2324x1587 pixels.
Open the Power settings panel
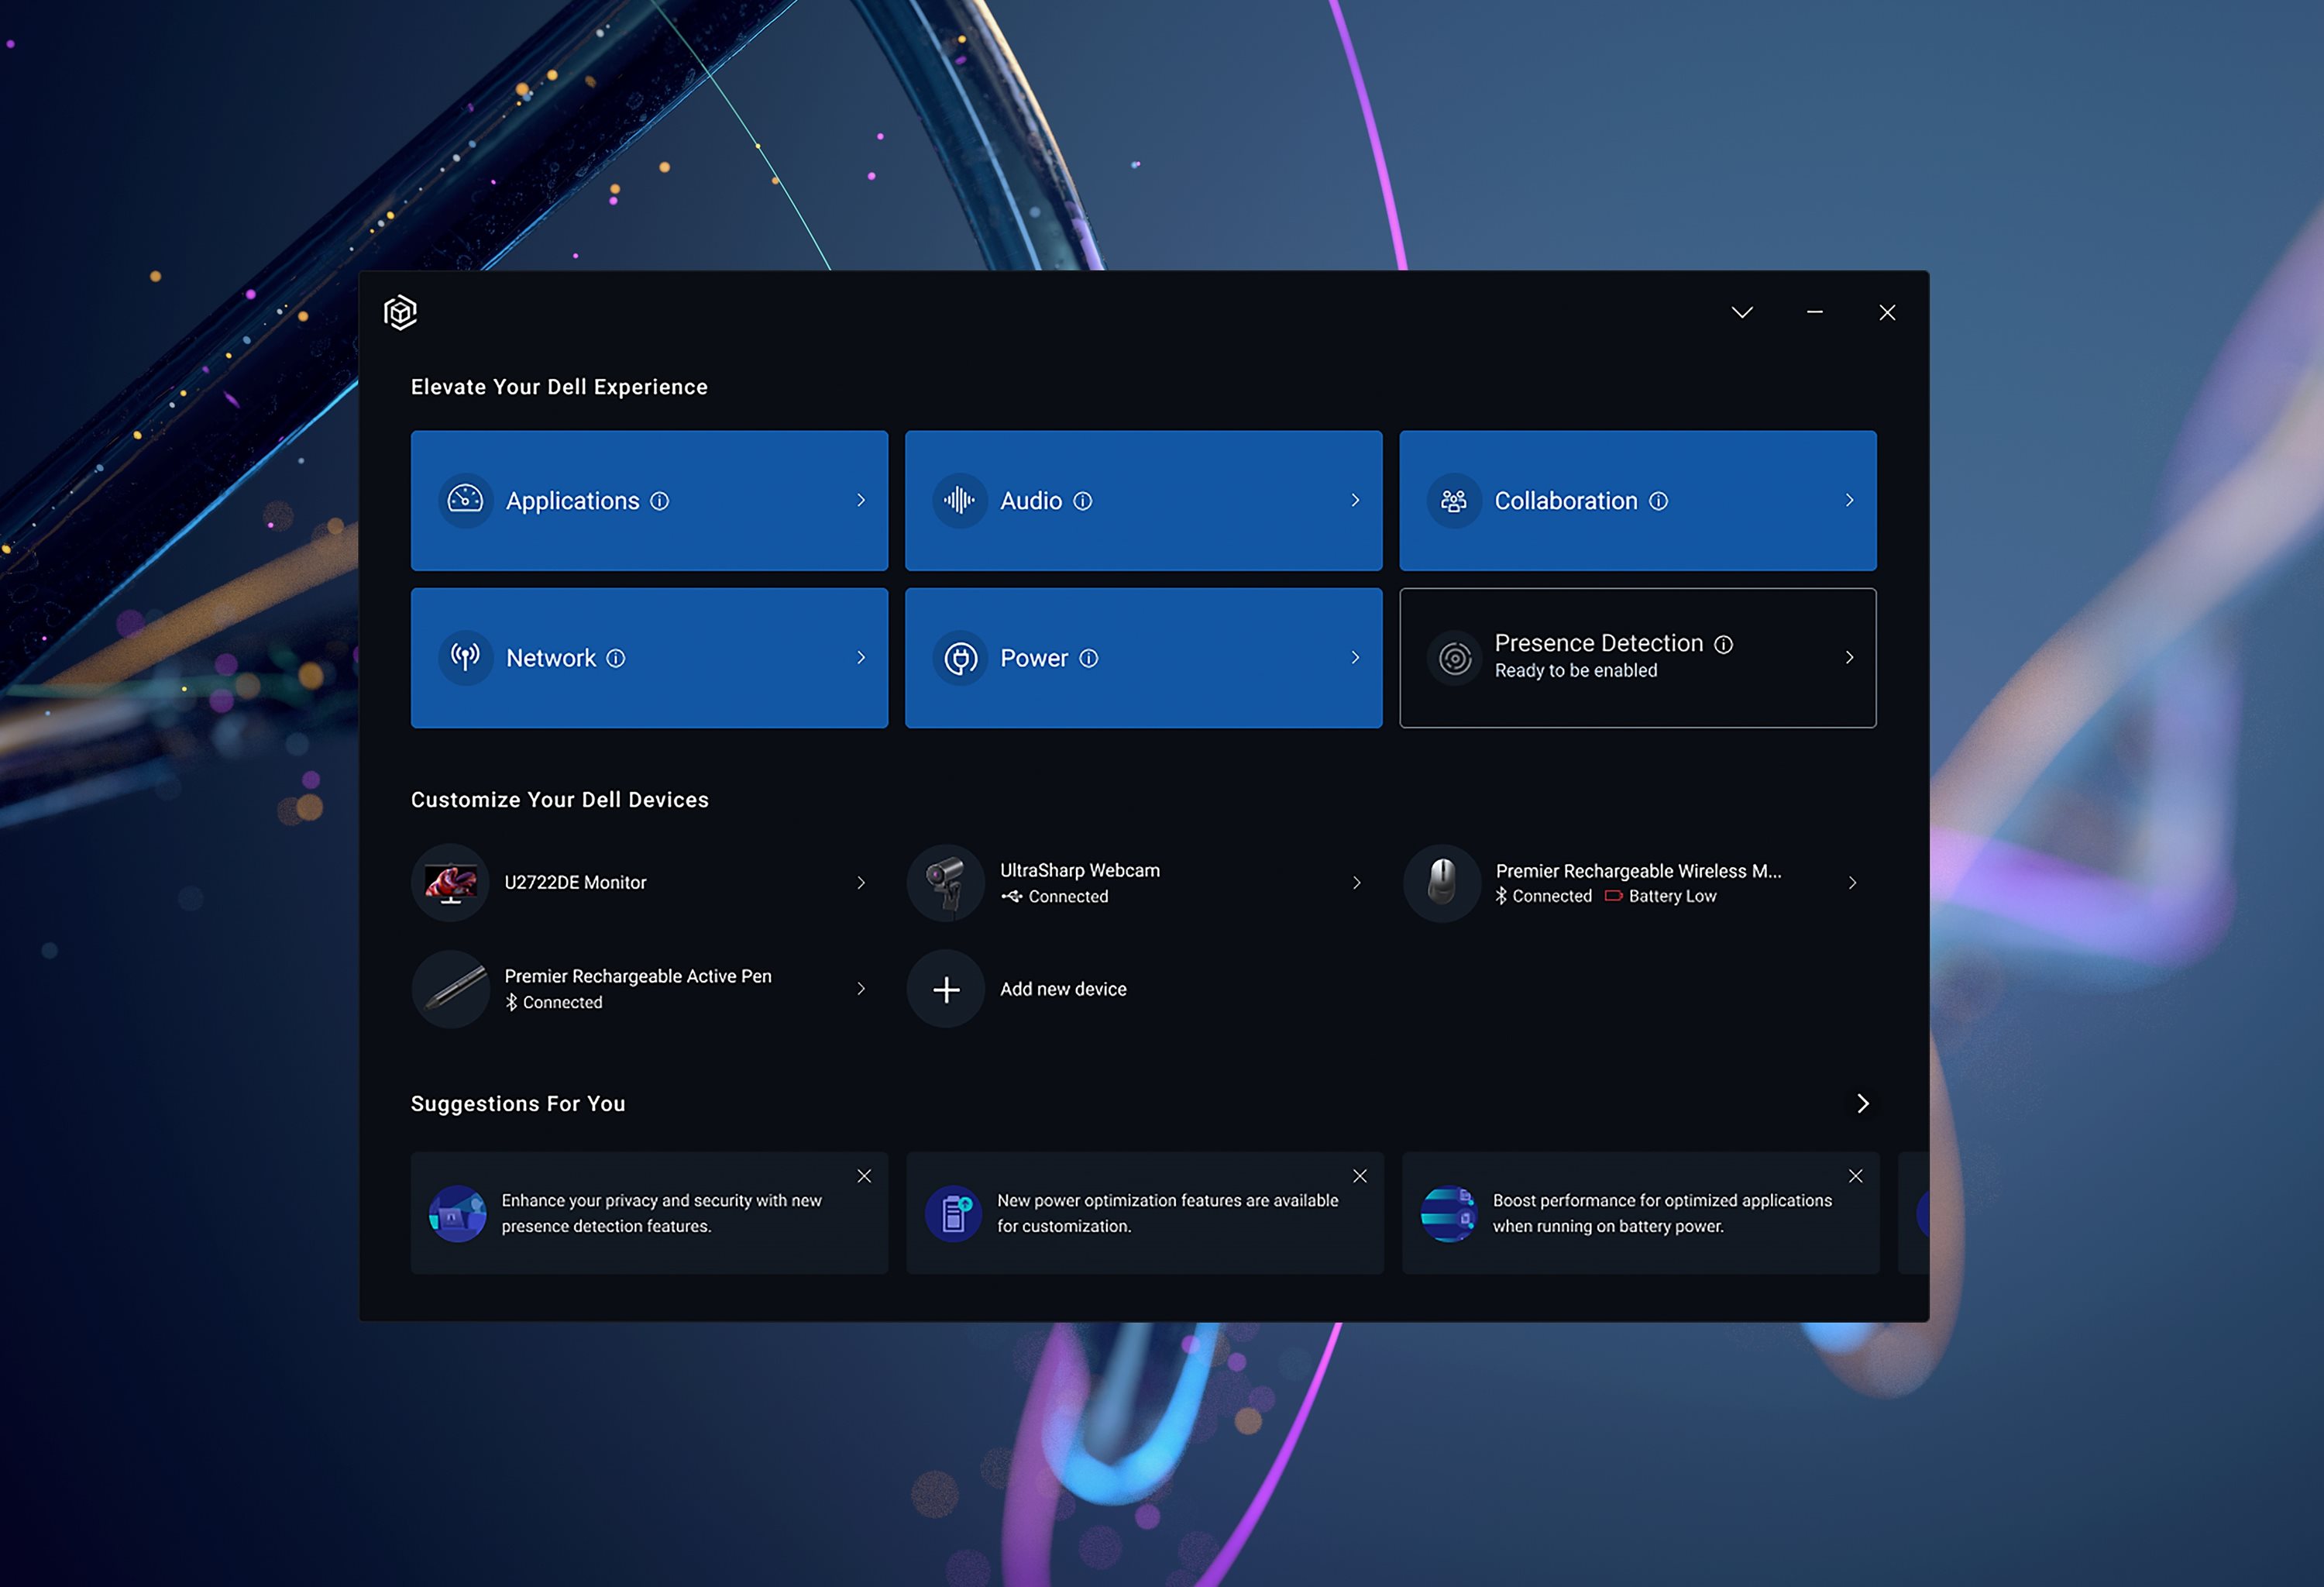(1144, 657)
